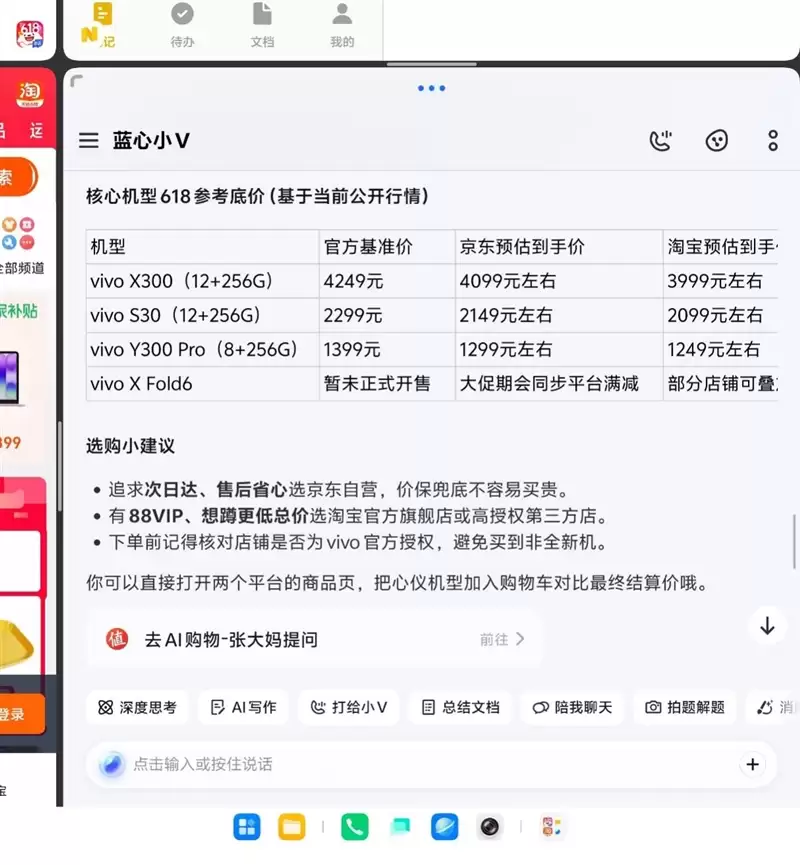The width and height of the screenshot is (800, 865).
Task: Switch to the 待办 tab
Action: click(182, 26)
